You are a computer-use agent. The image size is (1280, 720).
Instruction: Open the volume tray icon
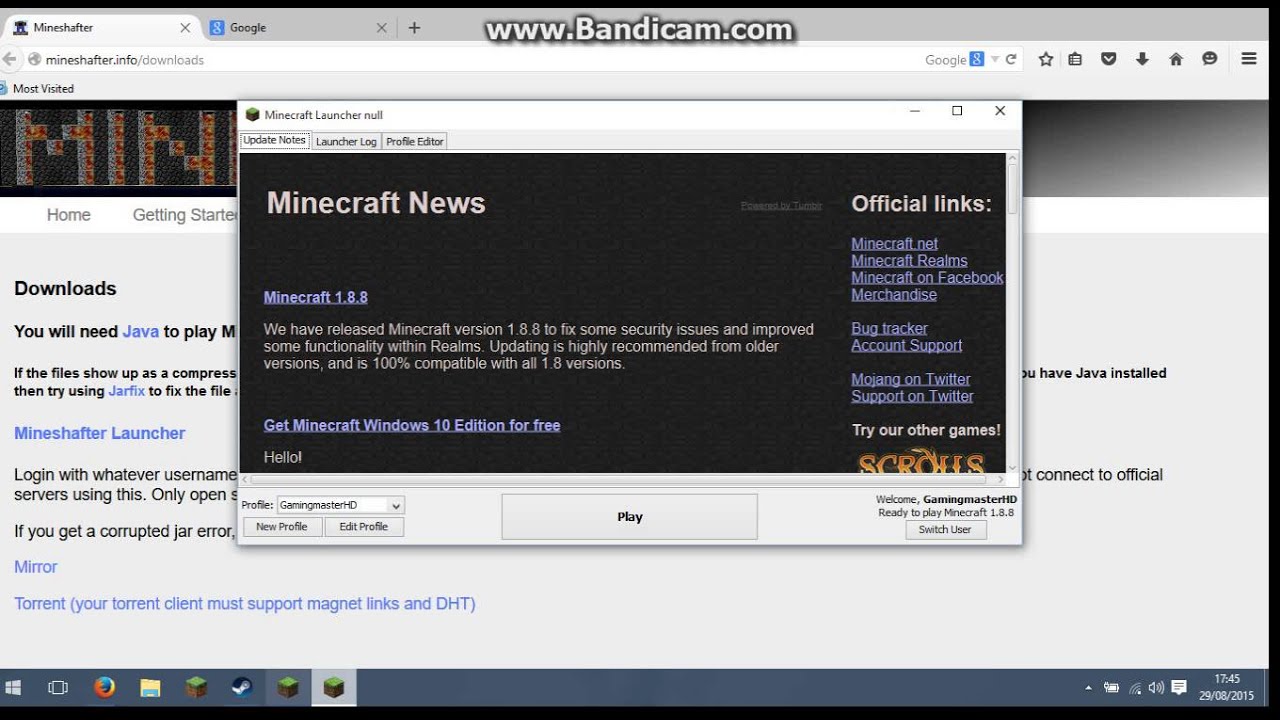(1156, 688)
